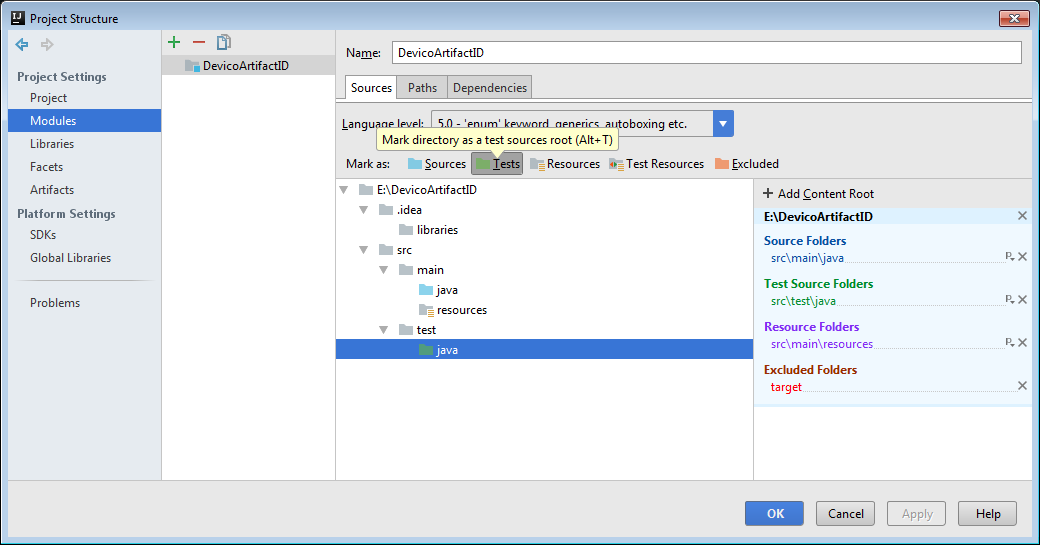Mark directory as Excluded

coord(746,164)
